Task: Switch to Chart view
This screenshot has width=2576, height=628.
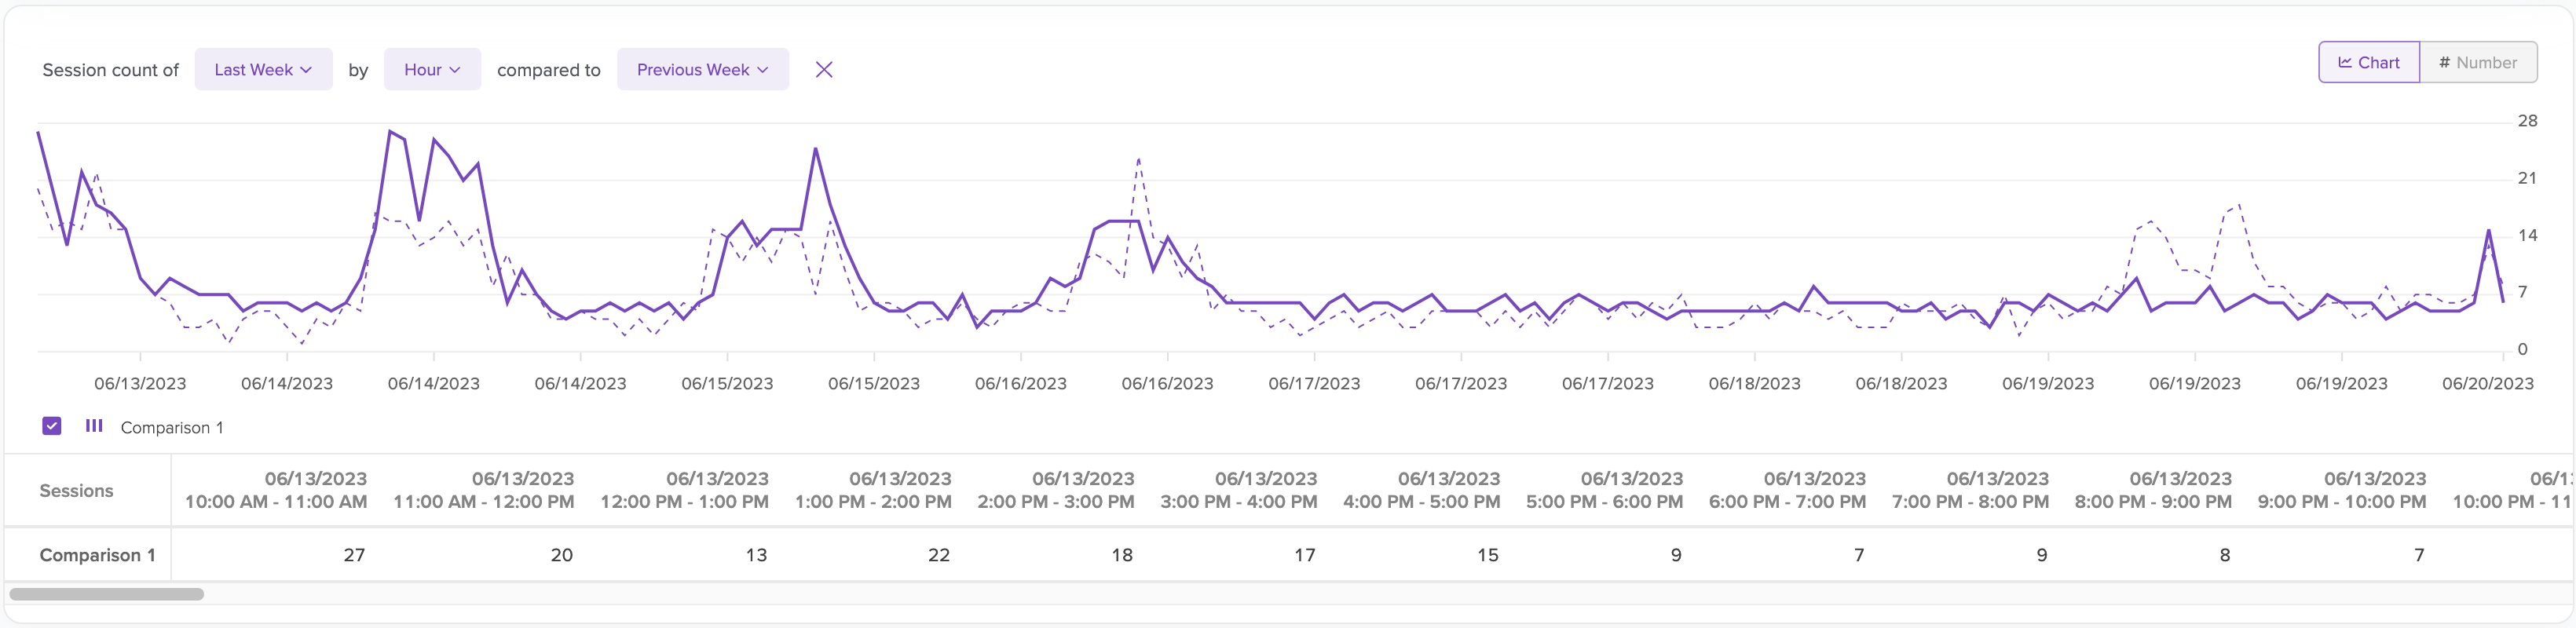Action: pyautogui.click(x=2368, y=62)
